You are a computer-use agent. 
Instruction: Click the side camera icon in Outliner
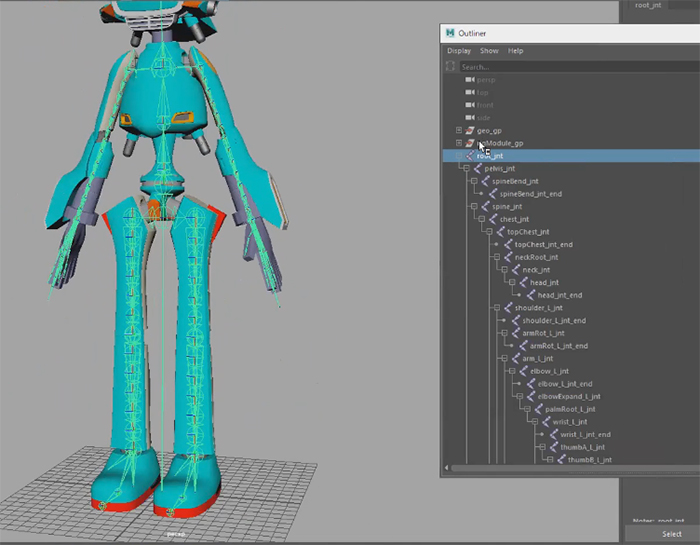click(x=470, y=117)
